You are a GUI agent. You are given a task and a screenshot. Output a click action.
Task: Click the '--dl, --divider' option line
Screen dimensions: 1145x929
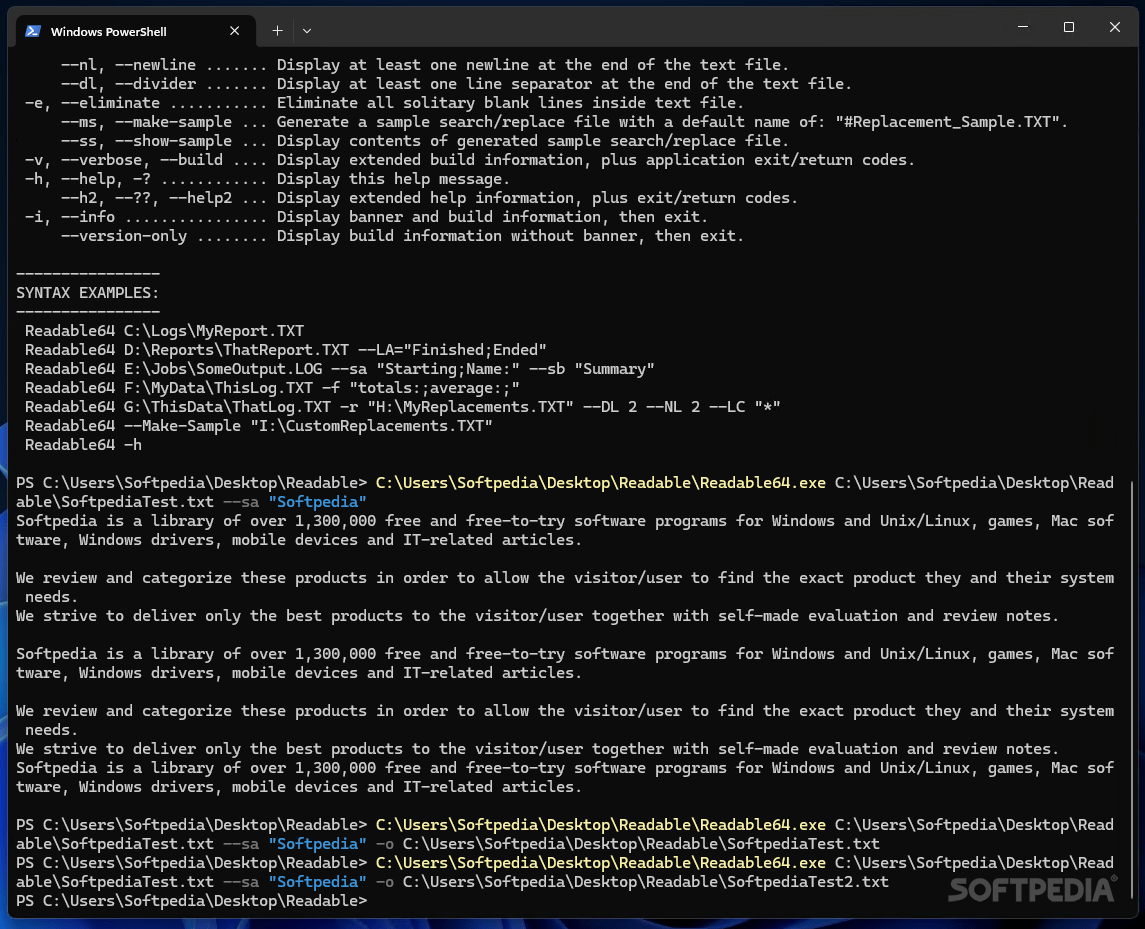pyautogui.click(x=456, y=84)
